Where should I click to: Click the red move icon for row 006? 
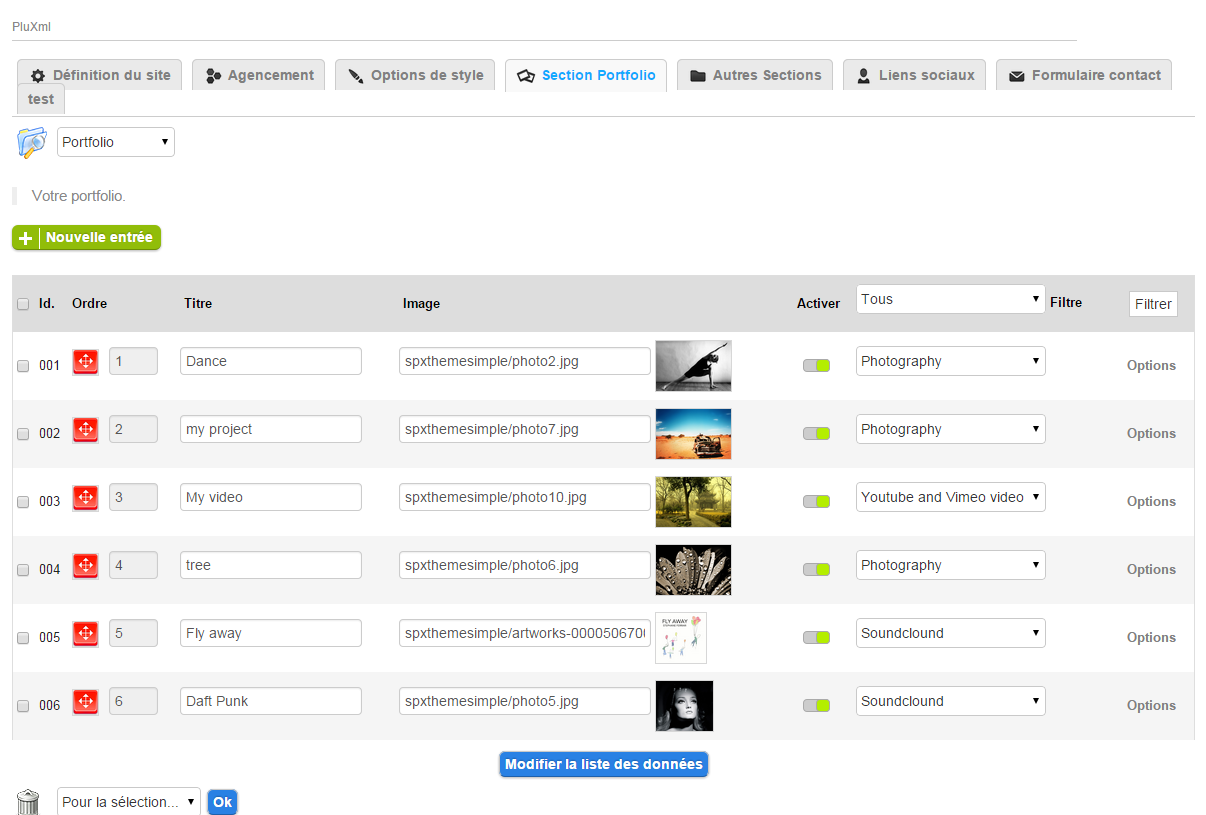[85, 702]
